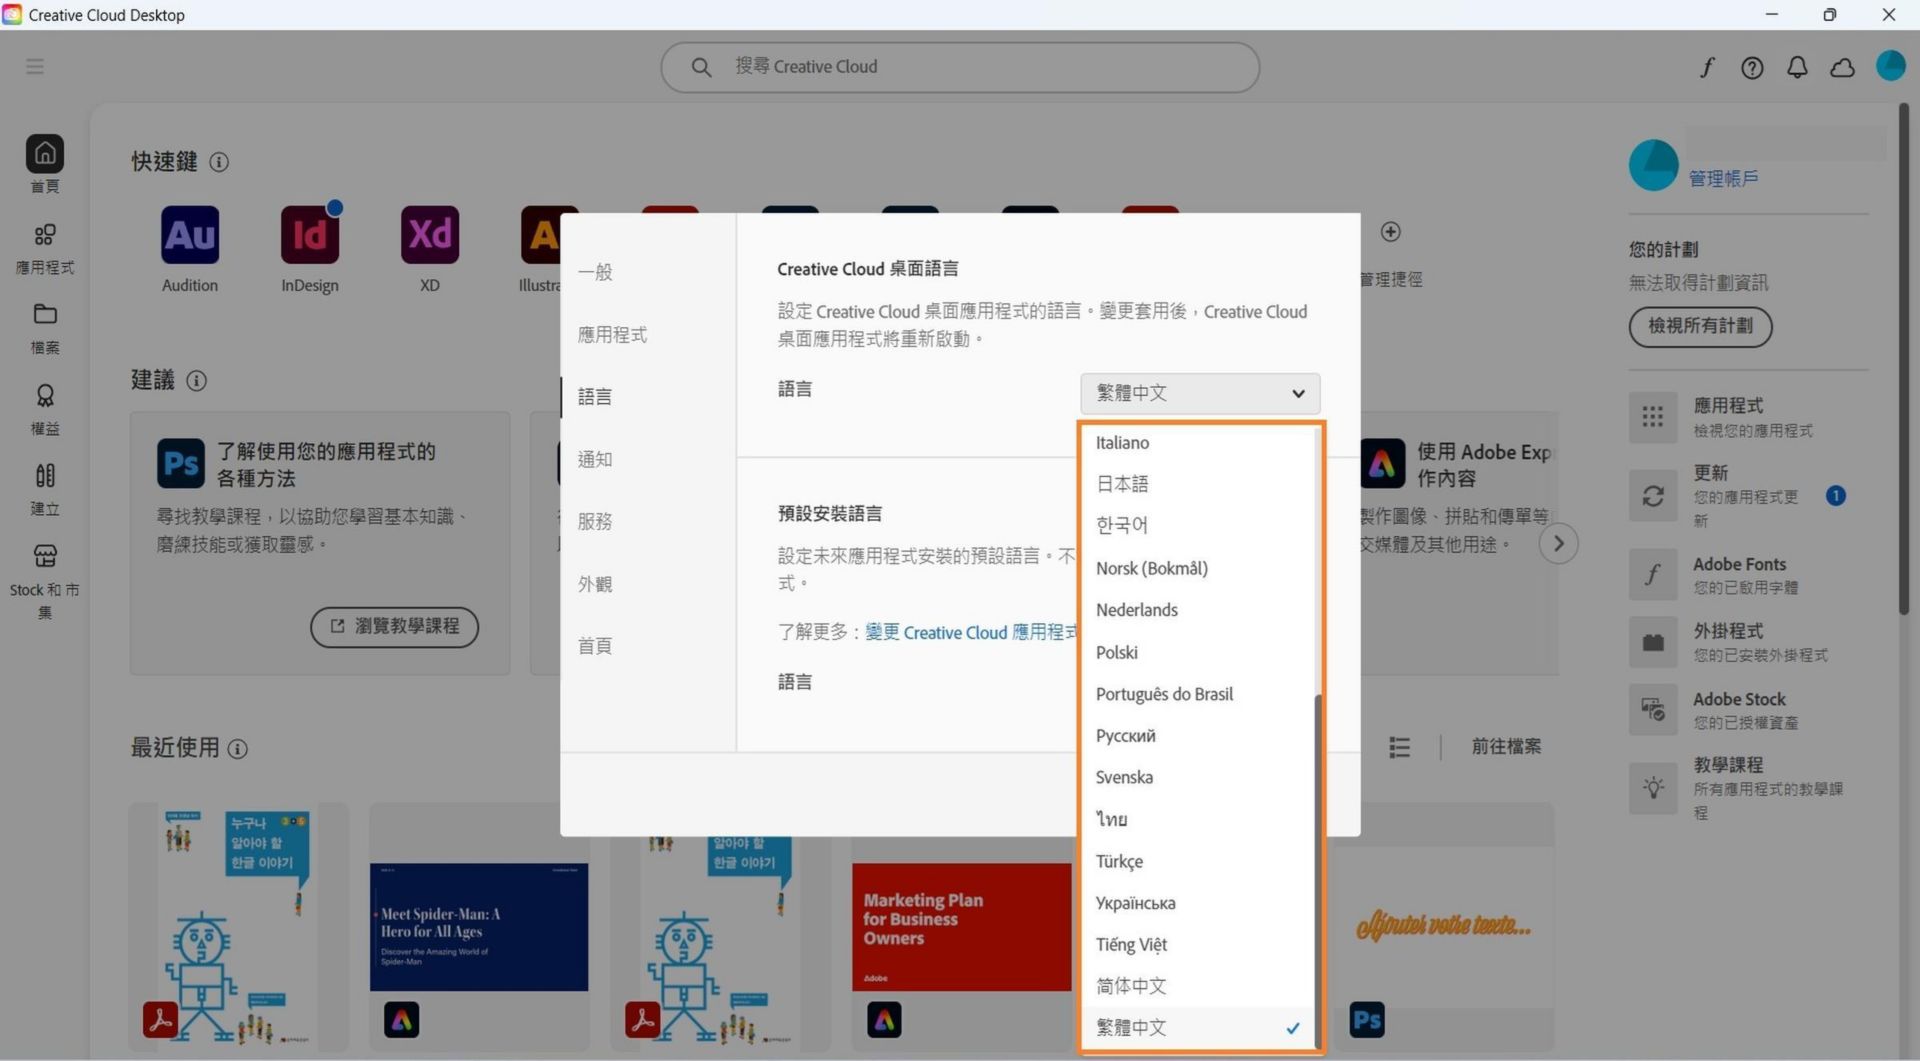Open the notifications bell icon
Viewport: 1920px width, 1061px height.
tap(1797, 67)
